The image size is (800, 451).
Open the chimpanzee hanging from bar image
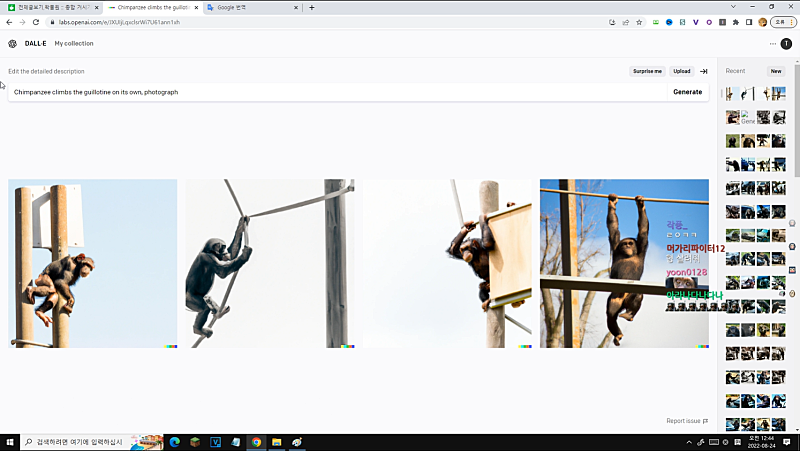[x=624, y=263]
